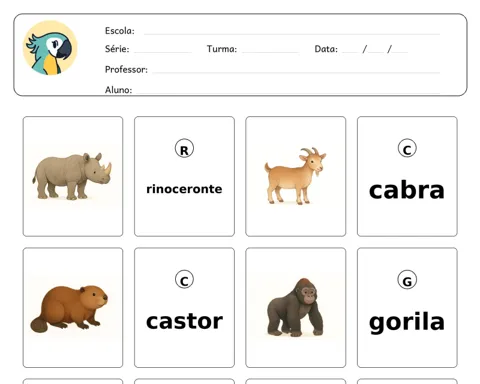Click the circled R letter badge

(184, 149)
